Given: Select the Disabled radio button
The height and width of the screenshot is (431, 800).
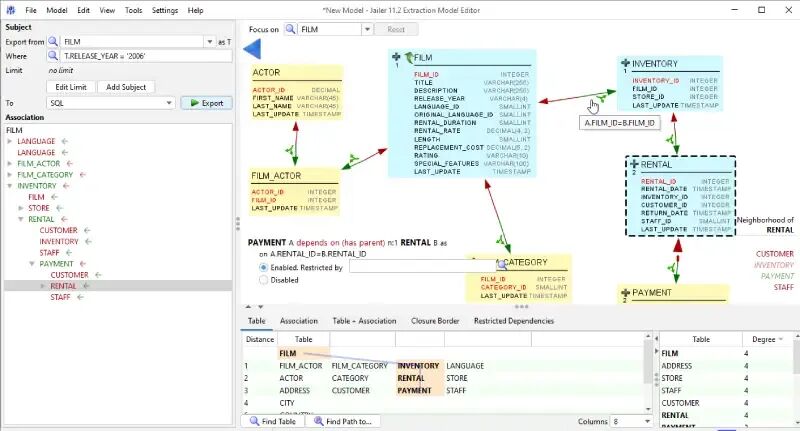Looking at the screenshot, I should (x=263, y=280).
